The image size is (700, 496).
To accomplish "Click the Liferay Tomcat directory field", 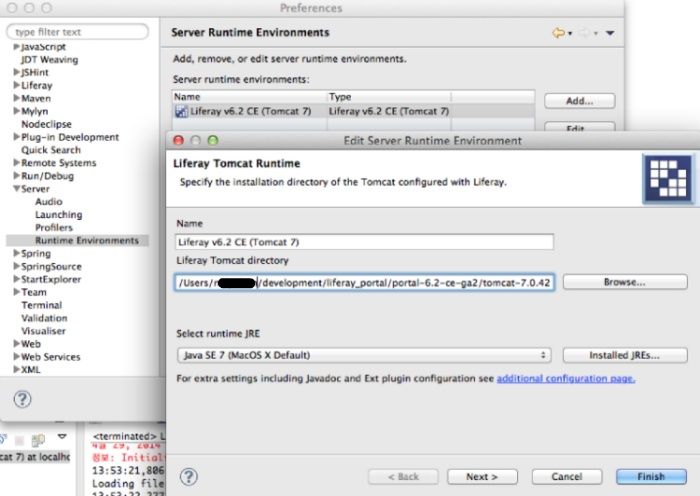I will 364,283.
